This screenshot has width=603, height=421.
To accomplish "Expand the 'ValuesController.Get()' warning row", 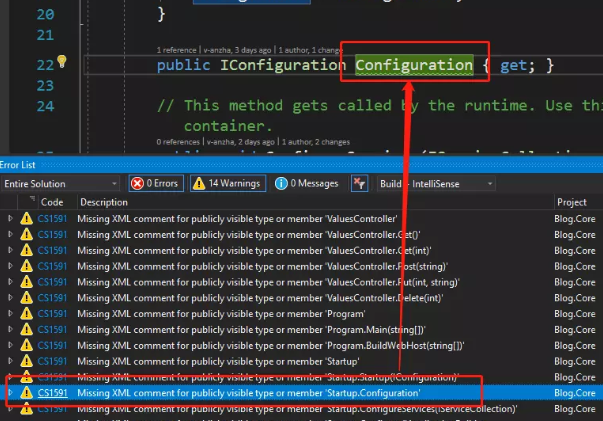I will click(x=10, y=234).
